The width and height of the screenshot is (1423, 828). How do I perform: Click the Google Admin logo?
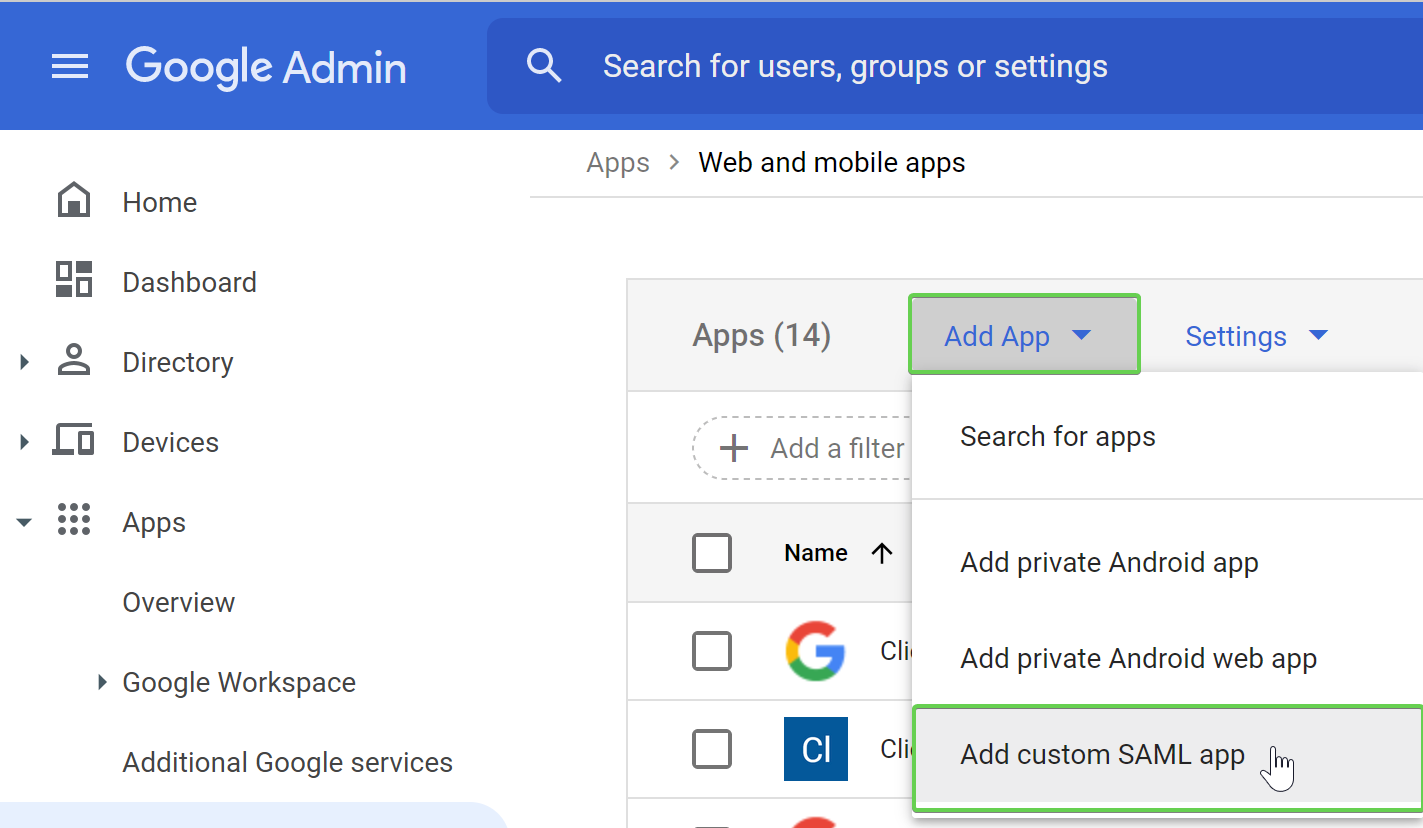(x=266, y=67)
